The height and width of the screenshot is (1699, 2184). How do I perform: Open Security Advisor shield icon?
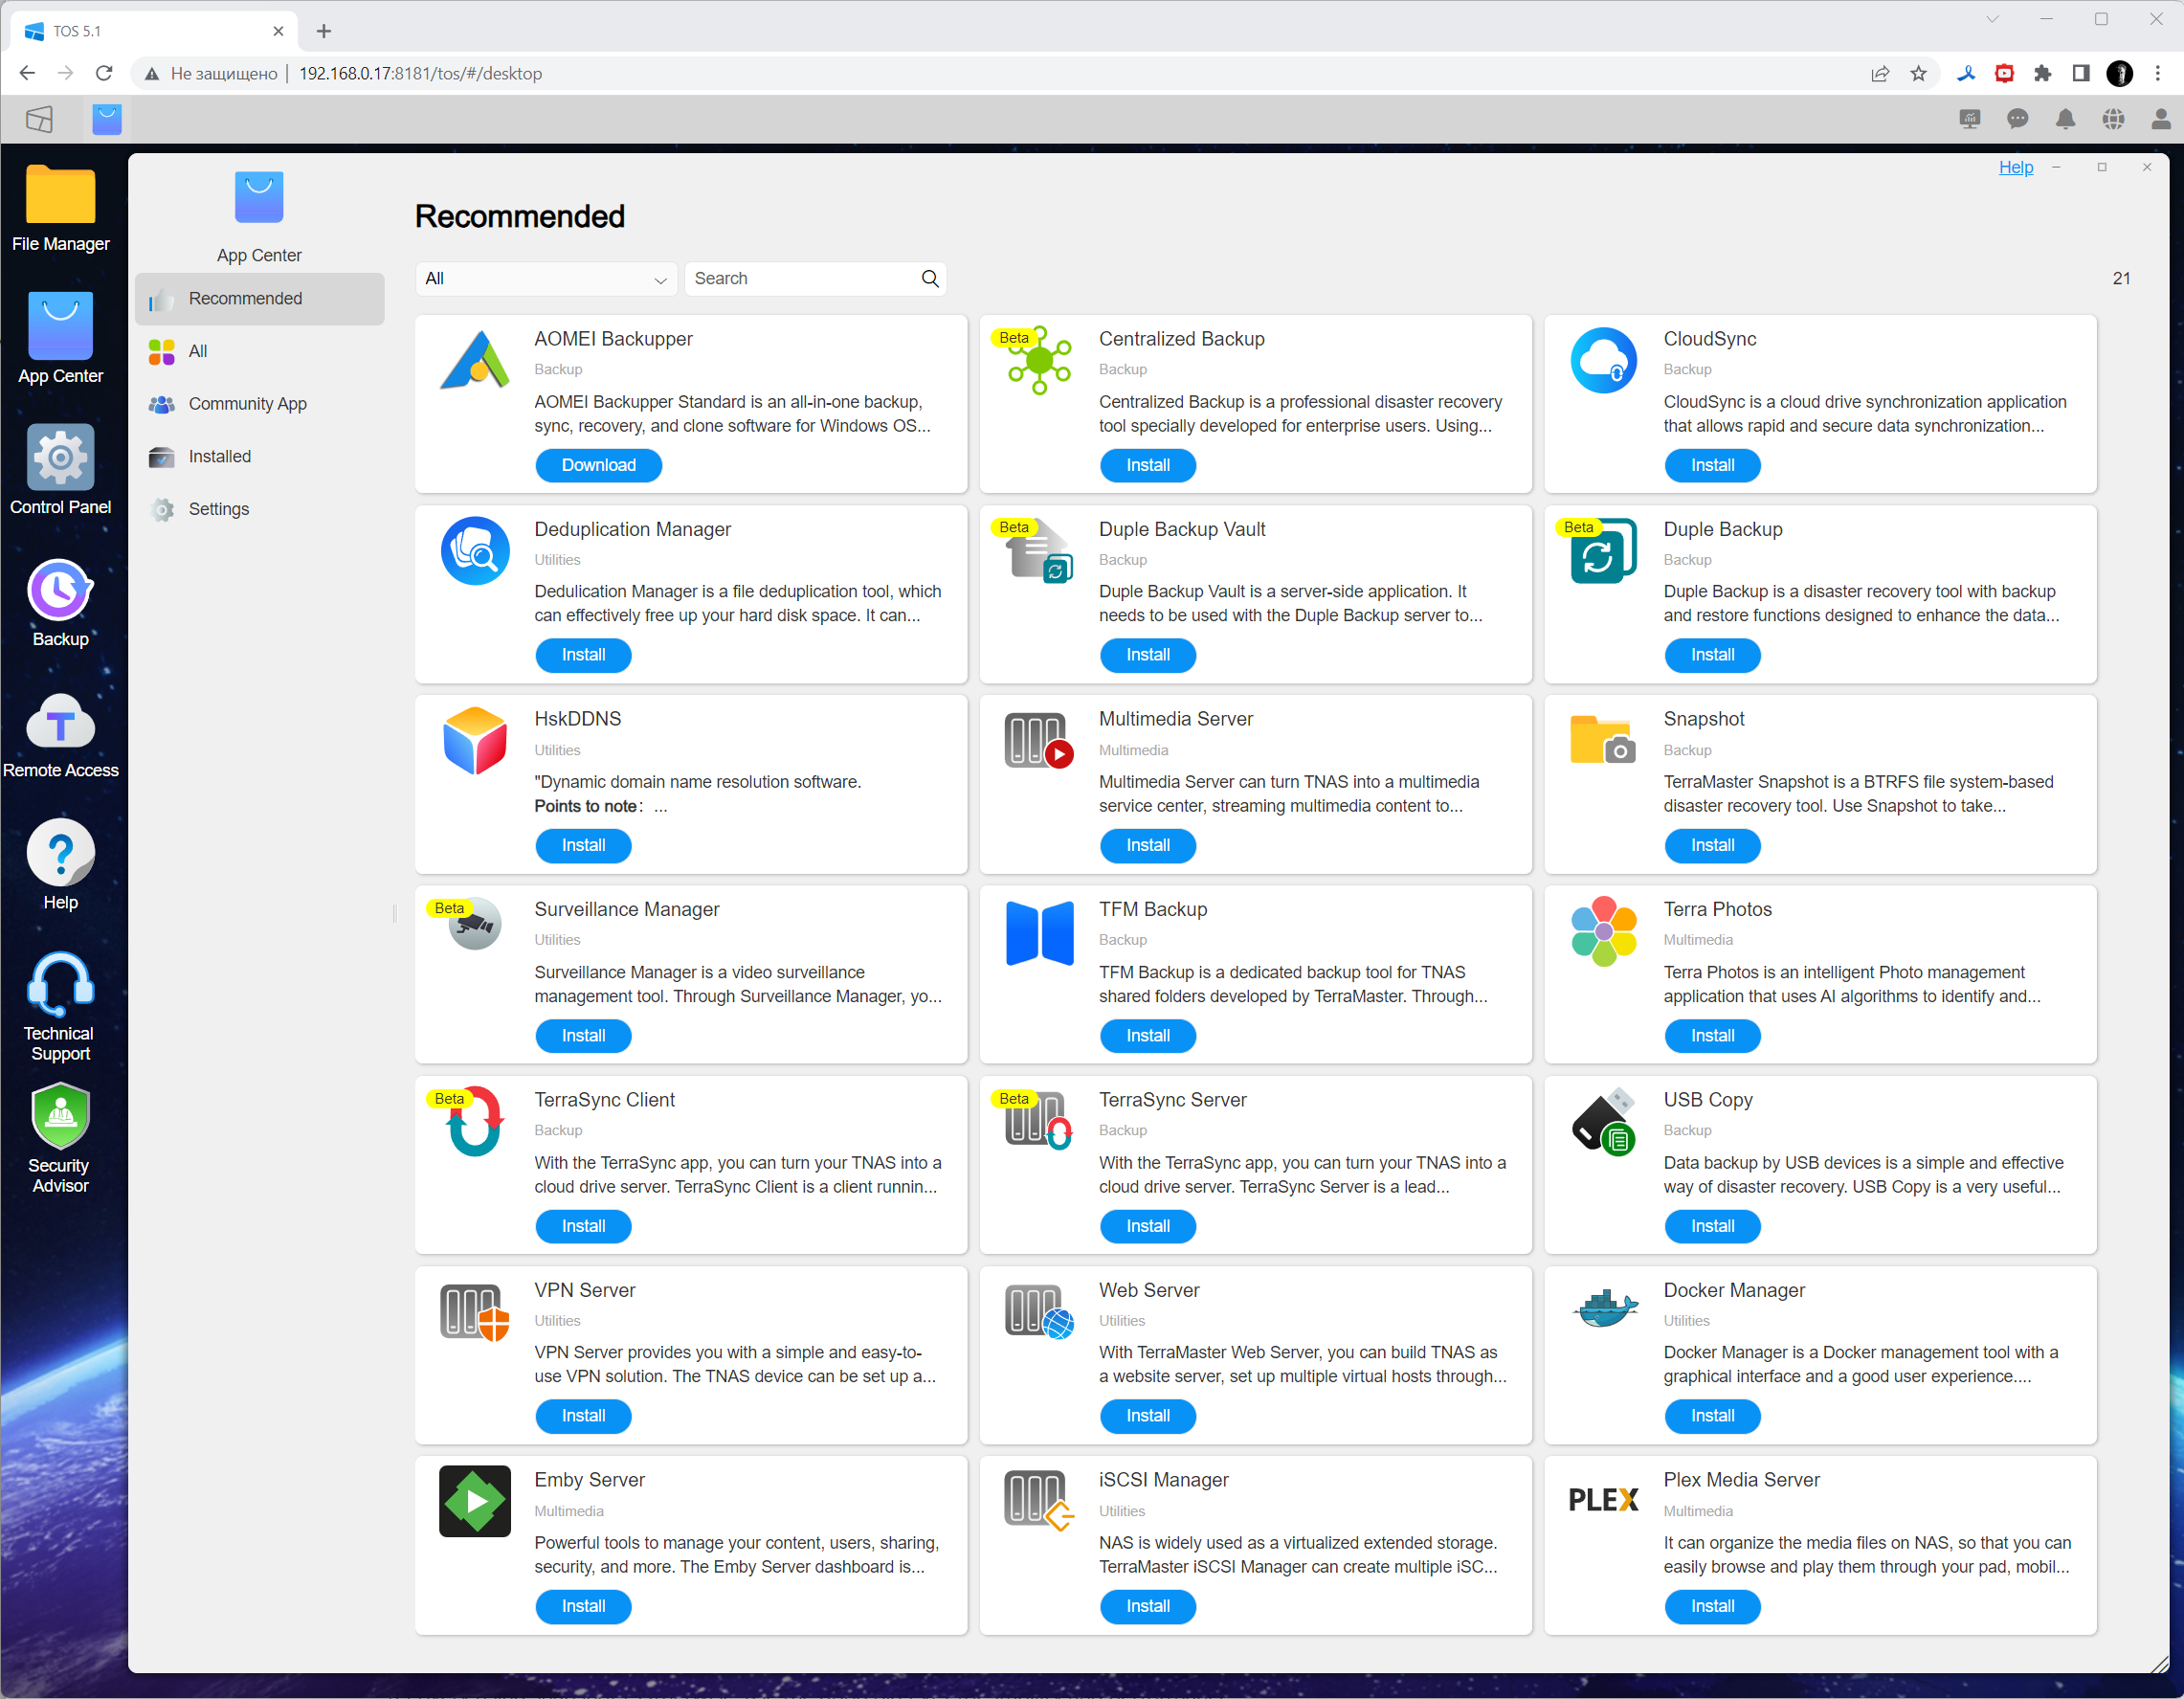point(60,1118)
